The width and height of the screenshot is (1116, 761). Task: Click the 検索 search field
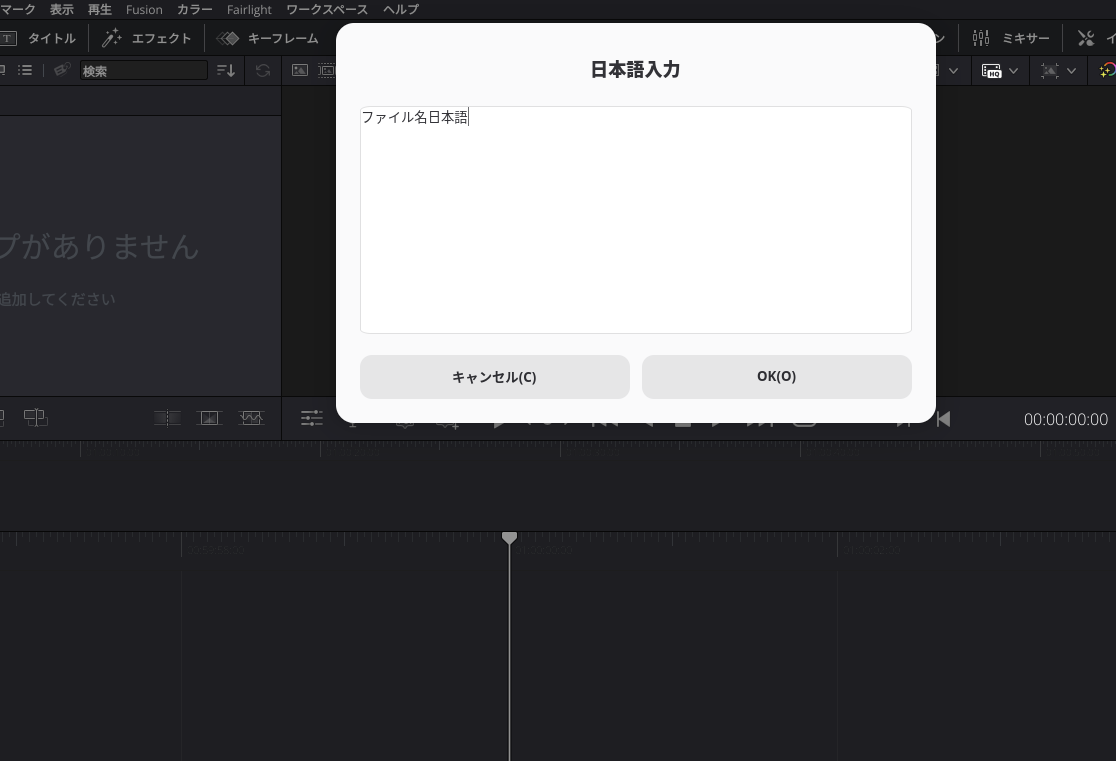point(144,70)
